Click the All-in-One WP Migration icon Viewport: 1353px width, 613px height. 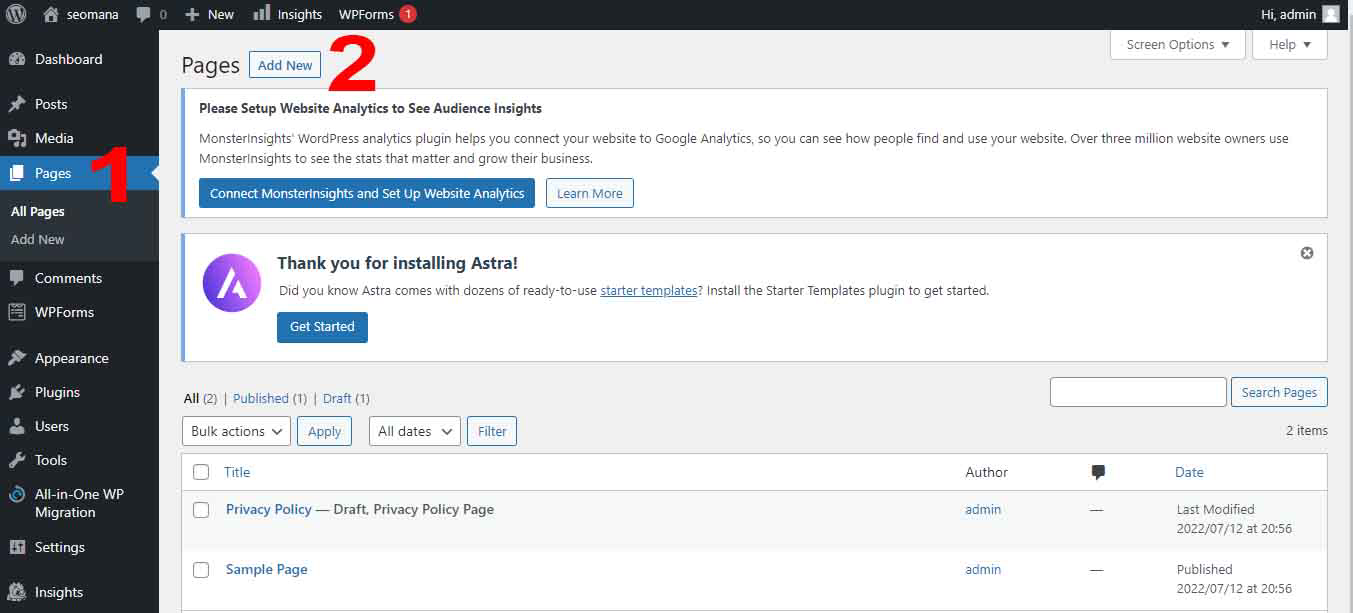point(17,494)
